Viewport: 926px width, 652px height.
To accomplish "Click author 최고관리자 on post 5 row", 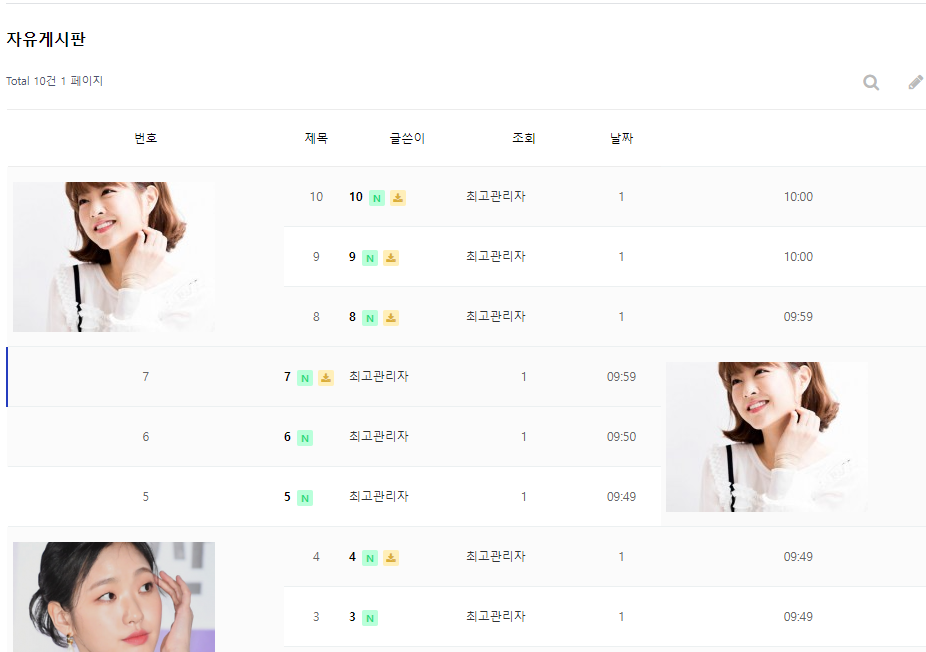I will click(379, 497).
